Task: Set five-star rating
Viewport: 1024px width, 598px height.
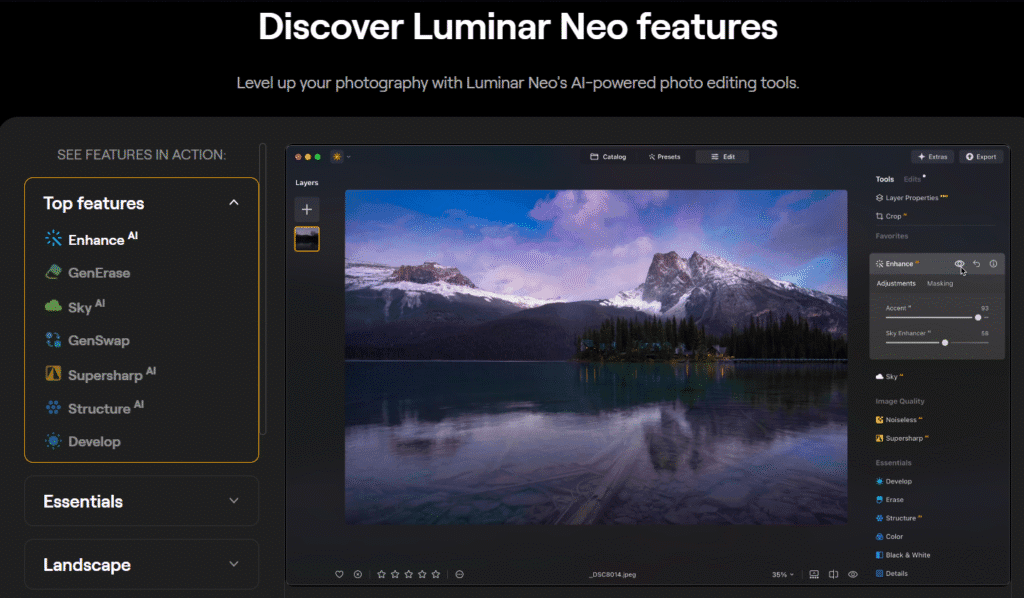Action: (x=436, y=574)
